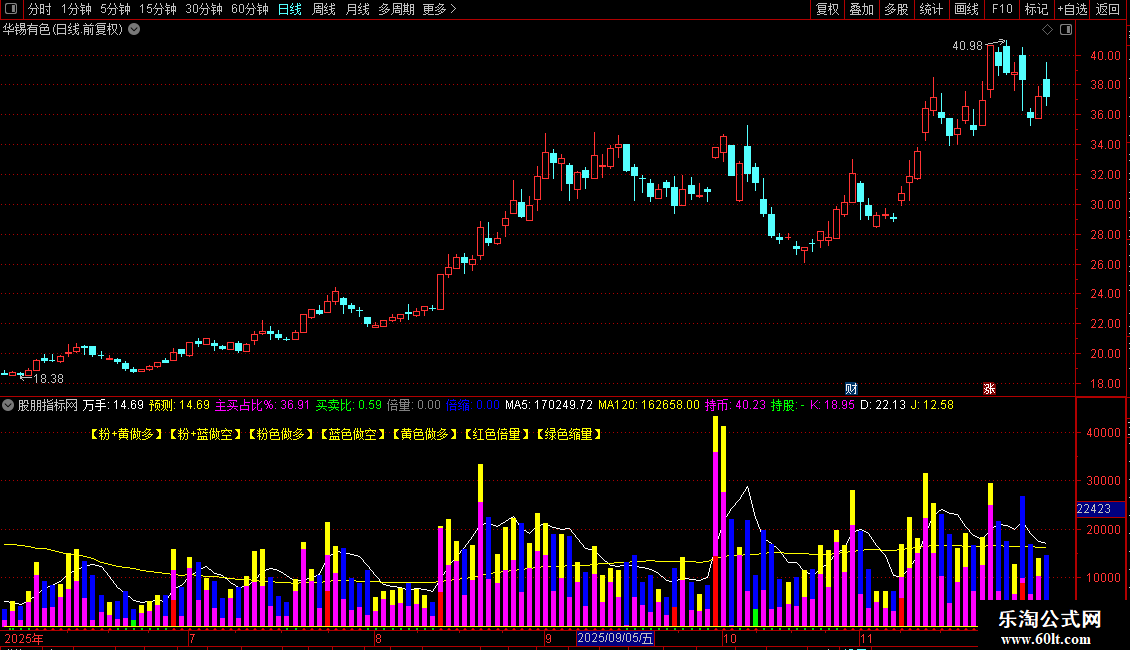Click the 30.00 price axis label
Screen dimensions: 1130x650
click(1105, 205)
